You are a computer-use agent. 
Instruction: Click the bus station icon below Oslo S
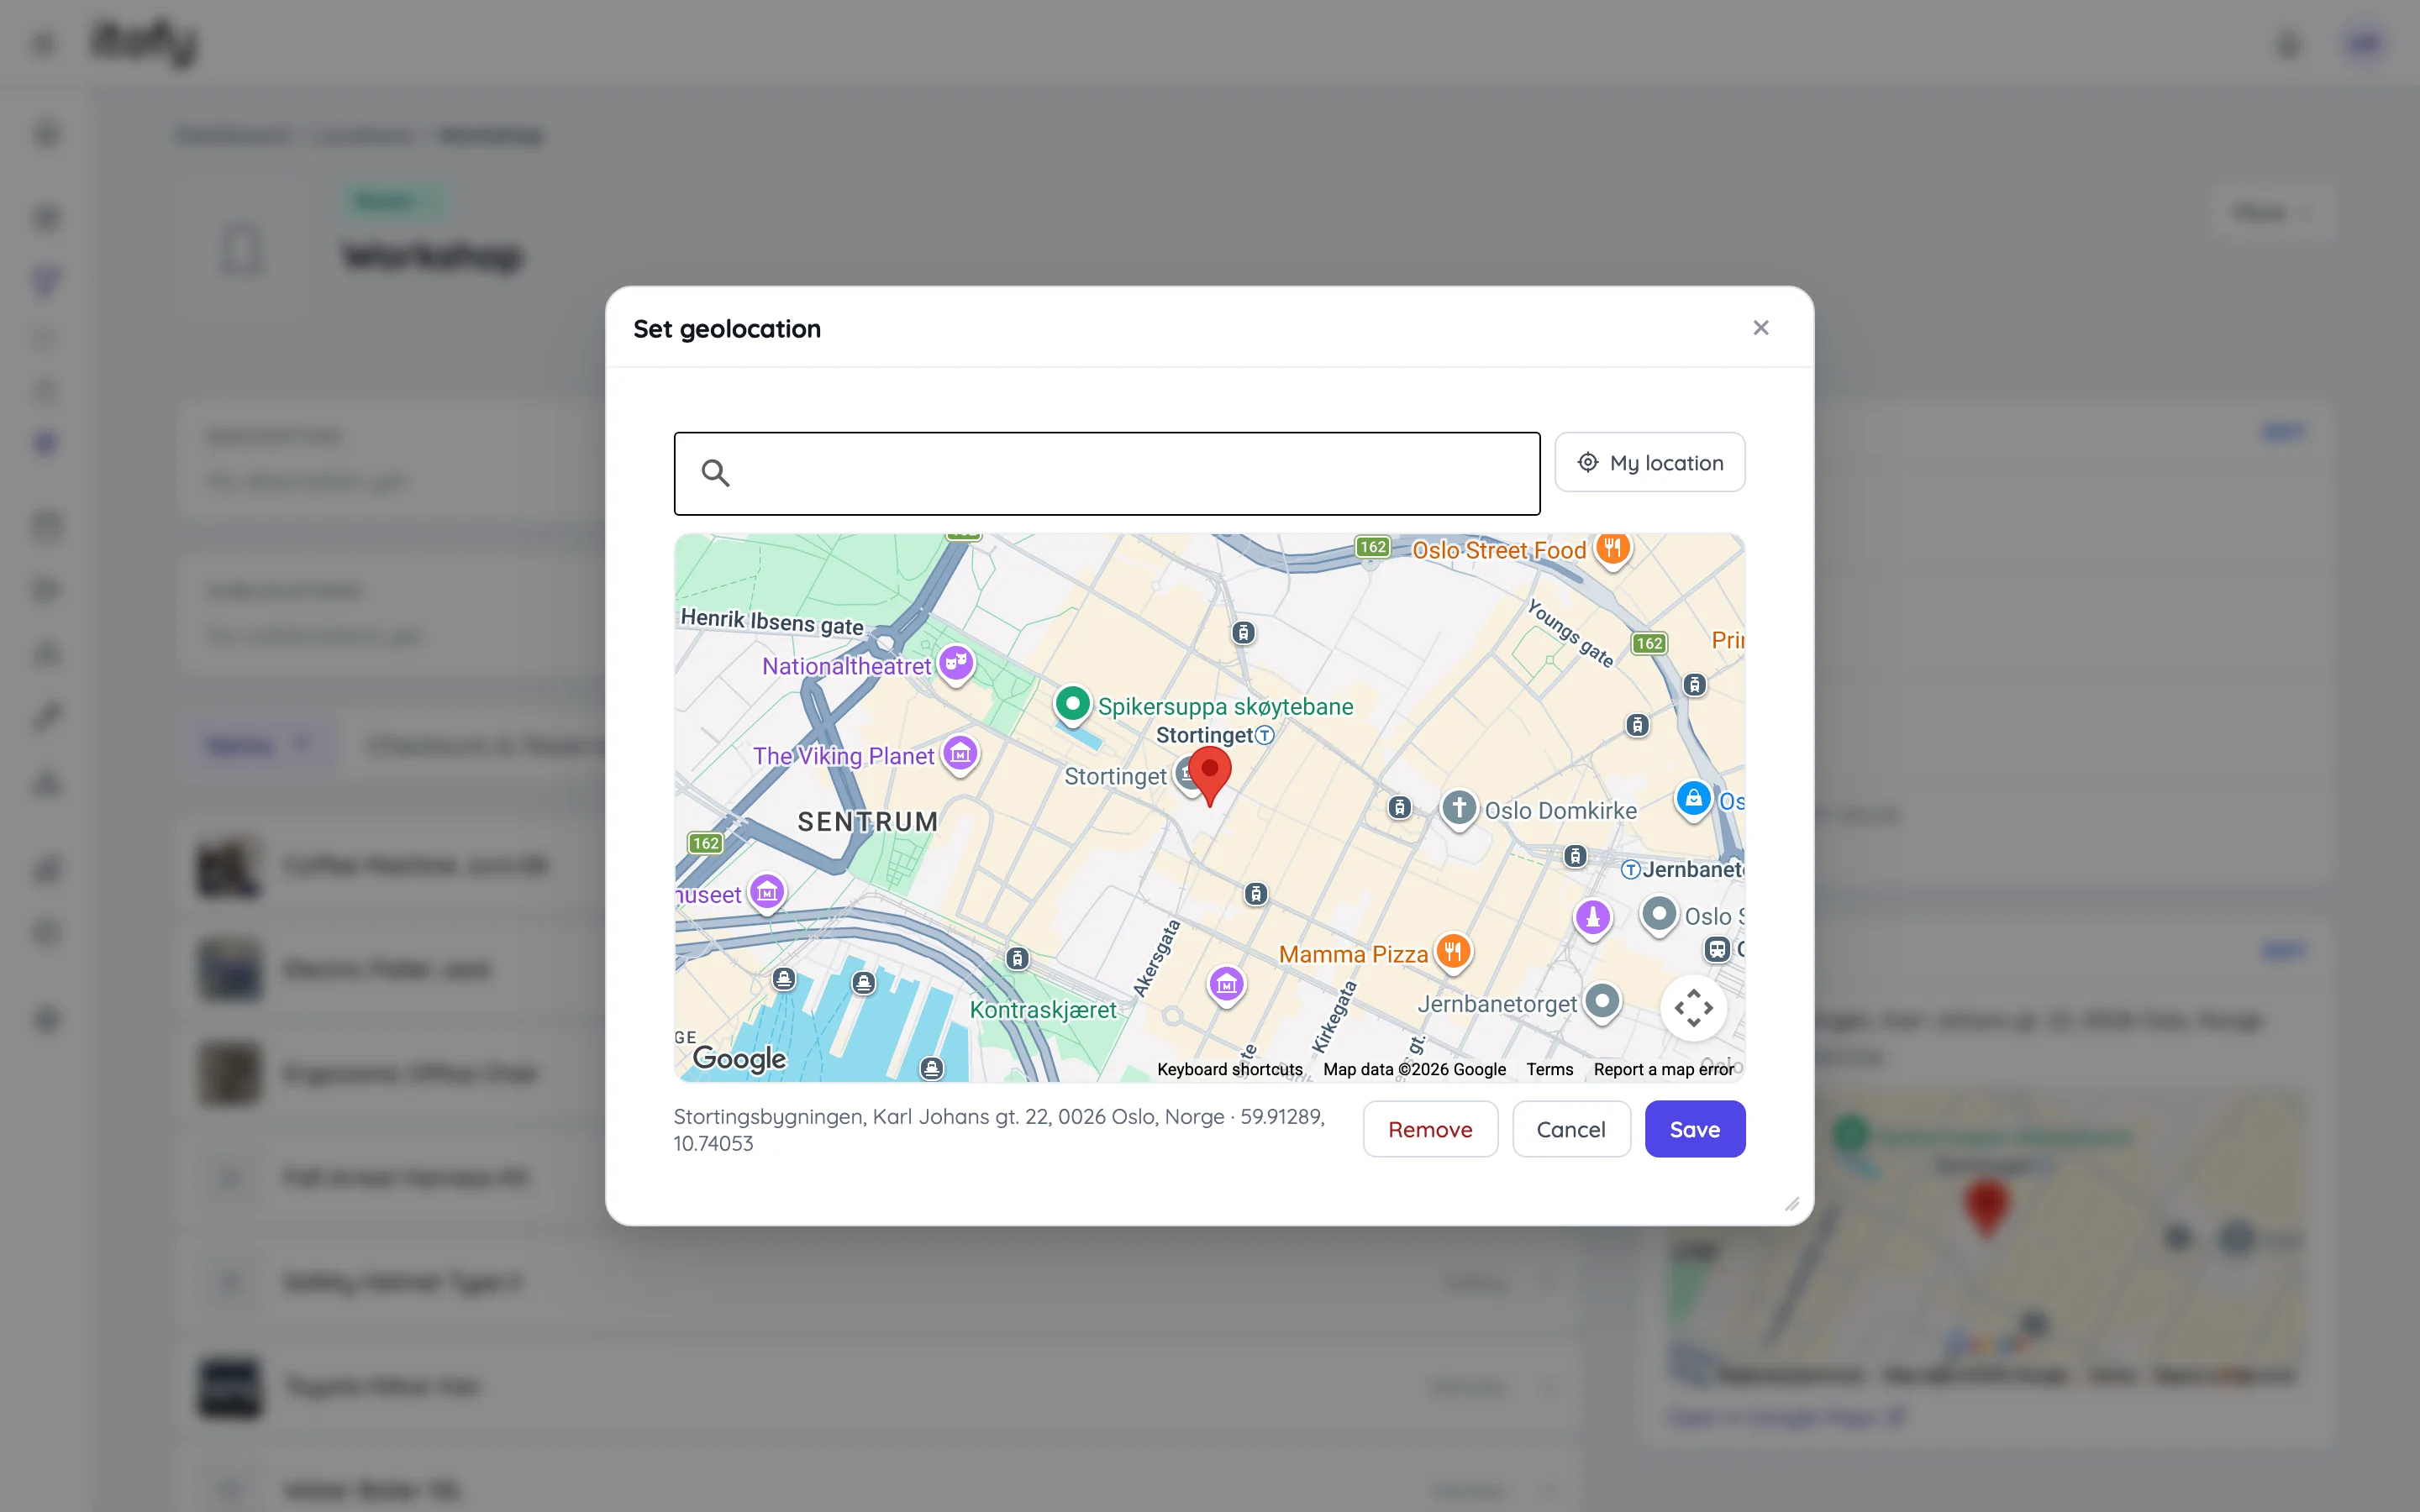pos(1717,949)
